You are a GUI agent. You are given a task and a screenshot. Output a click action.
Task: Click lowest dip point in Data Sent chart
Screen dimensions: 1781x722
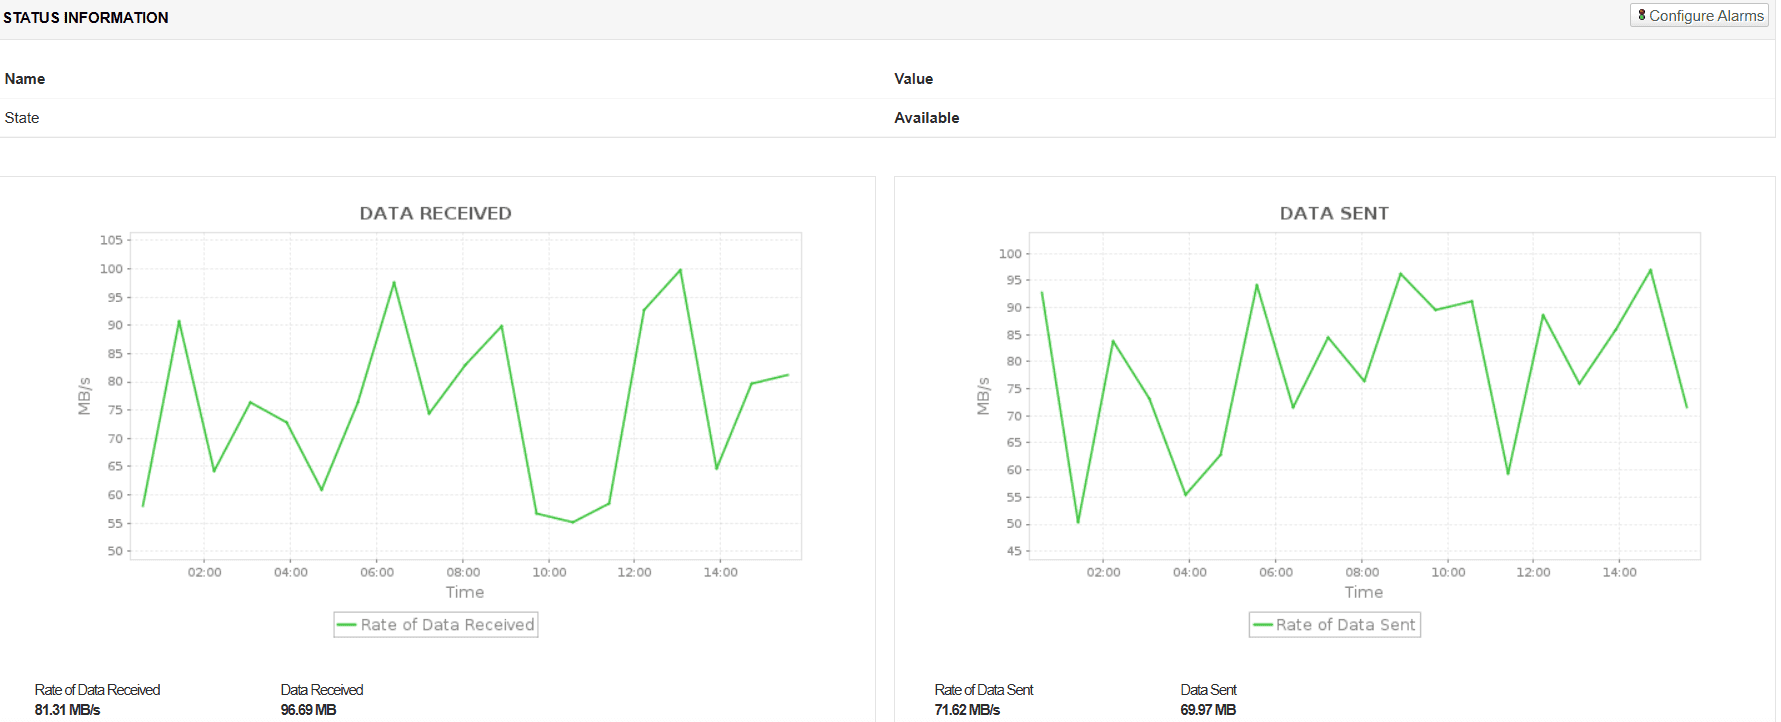point(1078,522)
